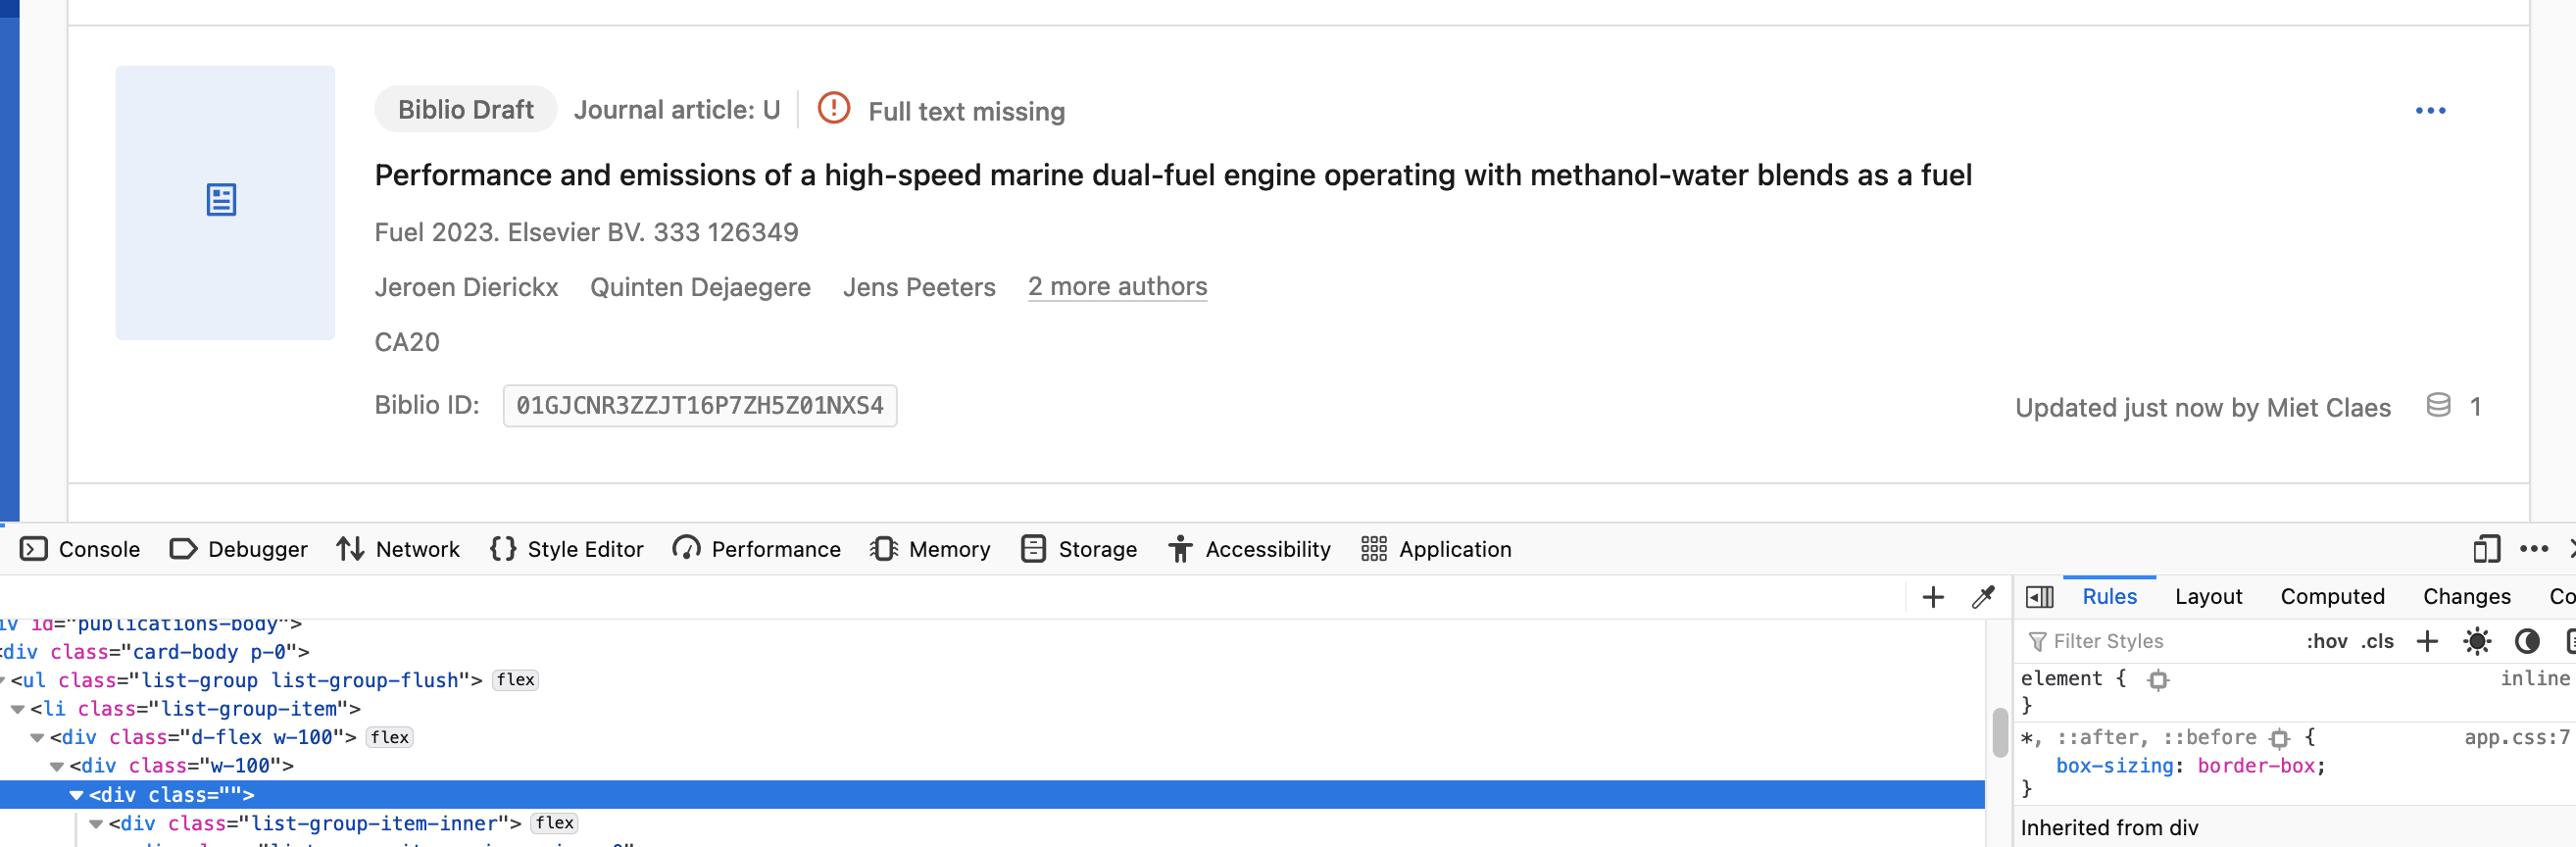Open the devtools customize ellipsis menu
The image size is (2576, 847).
2533,549
